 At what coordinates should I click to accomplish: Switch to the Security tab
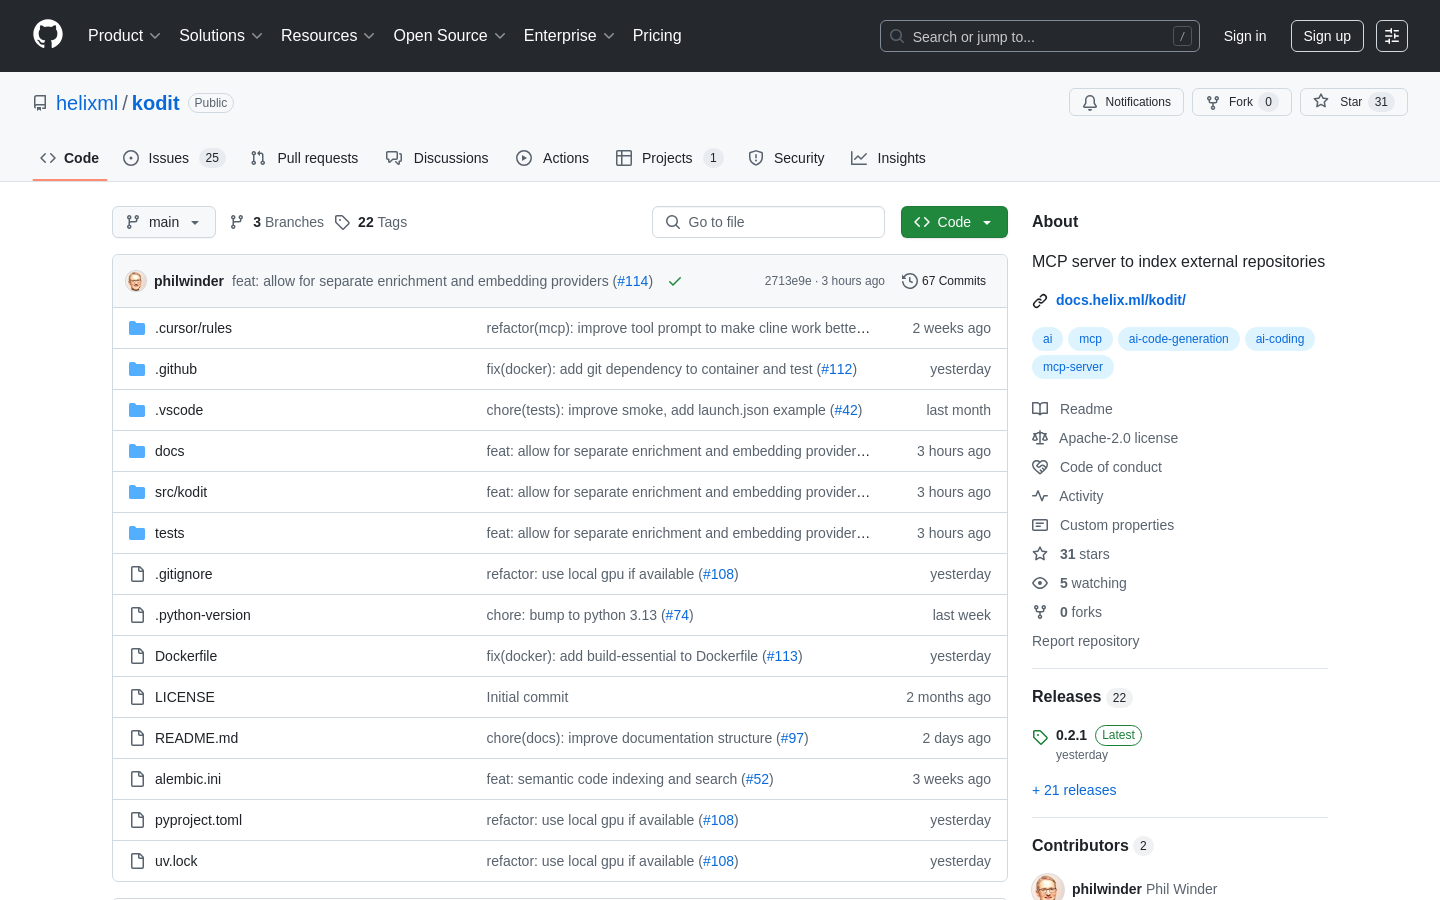(786, 158)
